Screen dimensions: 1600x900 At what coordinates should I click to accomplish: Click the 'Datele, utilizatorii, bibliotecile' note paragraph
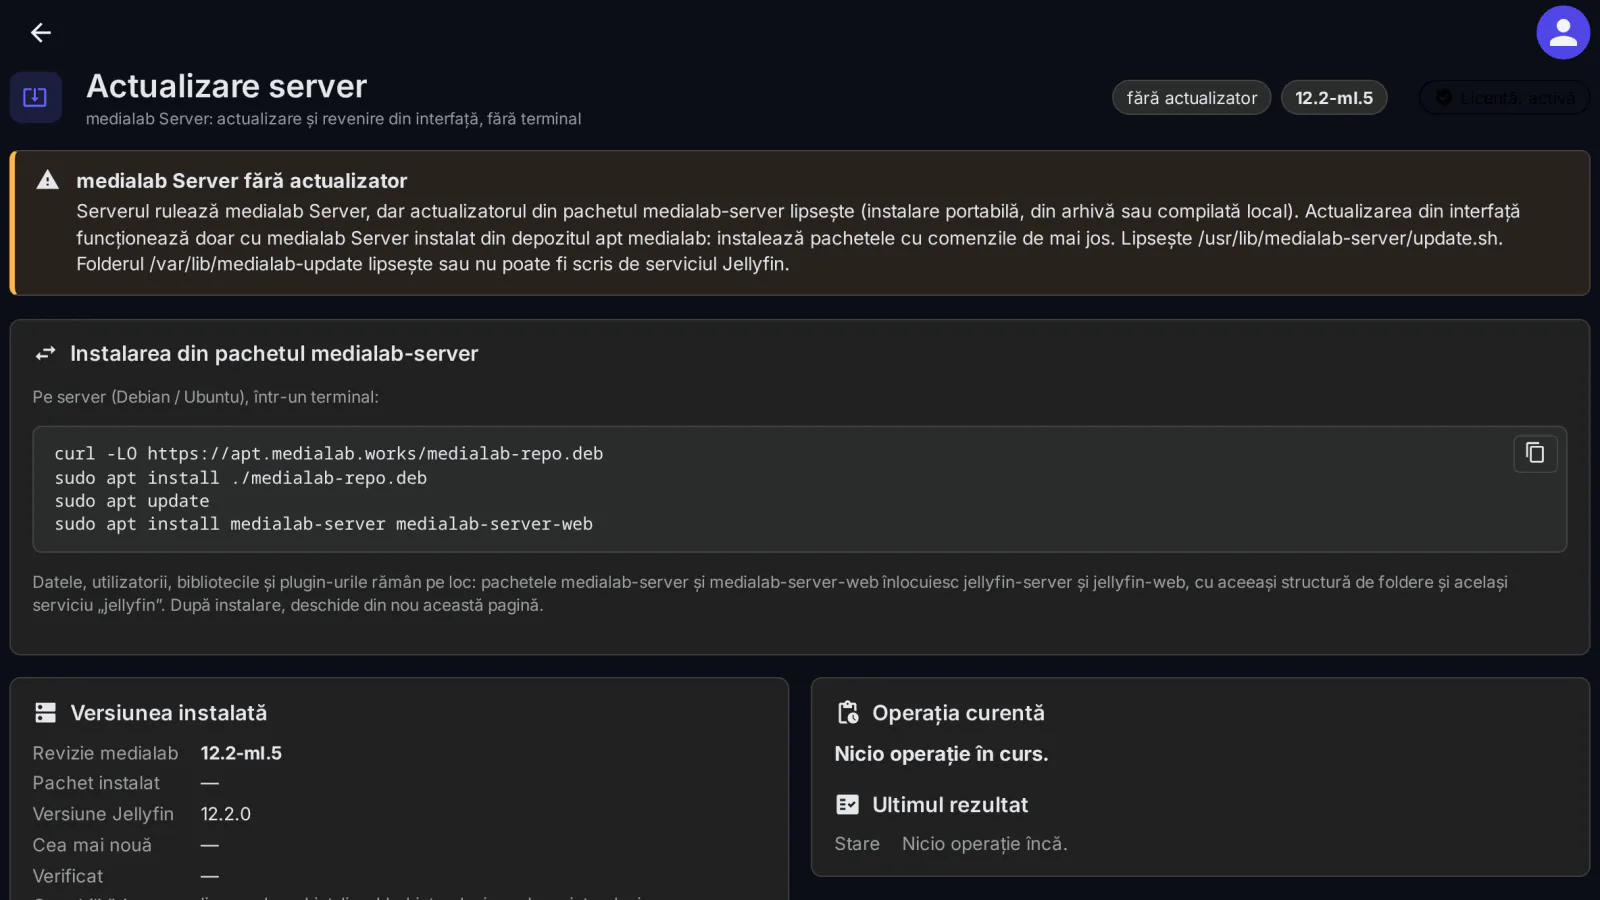[770, 594]
